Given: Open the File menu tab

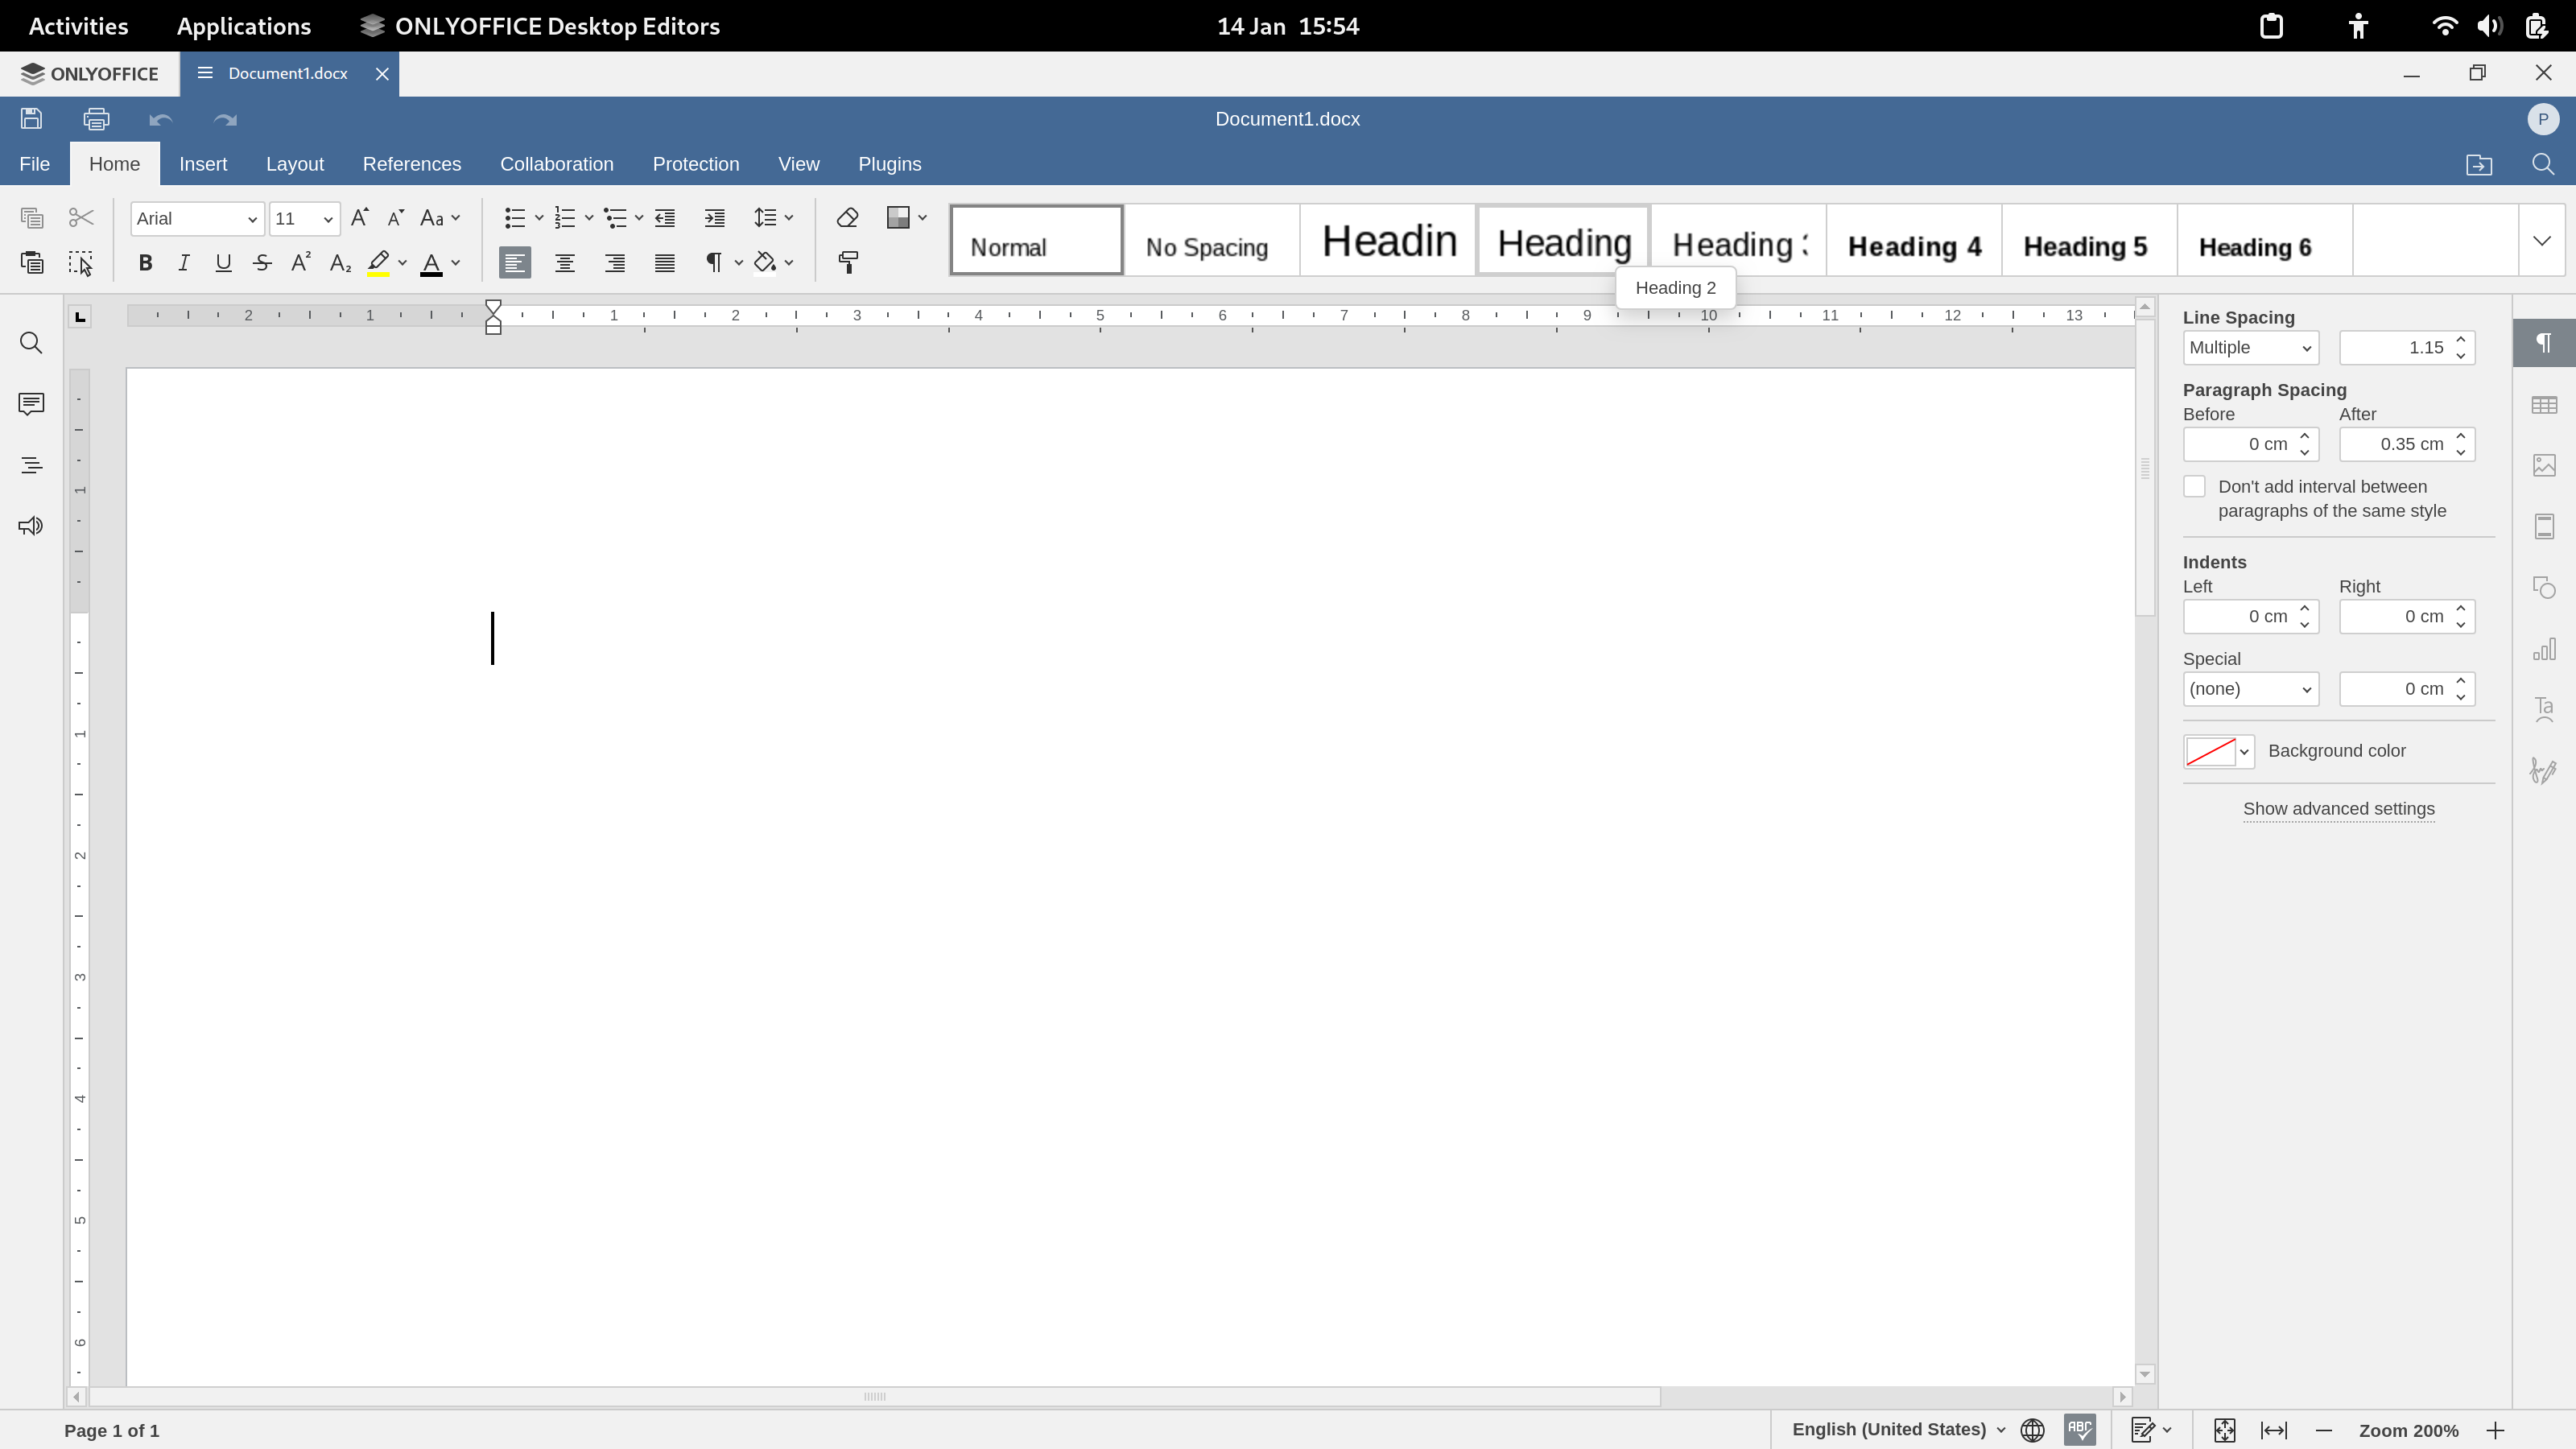Looking at the screenshot, I should click(35, 164).
